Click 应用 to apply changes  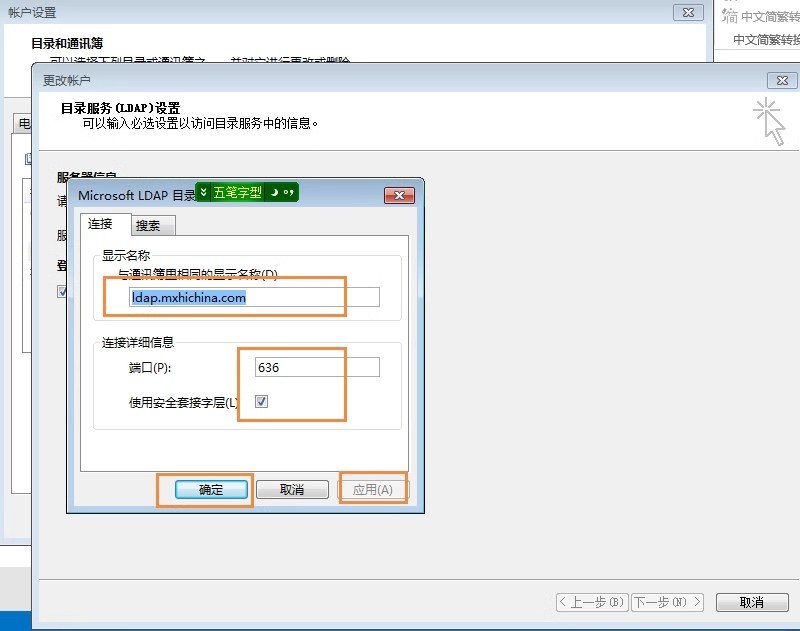pyautogui.click(x=374, y=489)
